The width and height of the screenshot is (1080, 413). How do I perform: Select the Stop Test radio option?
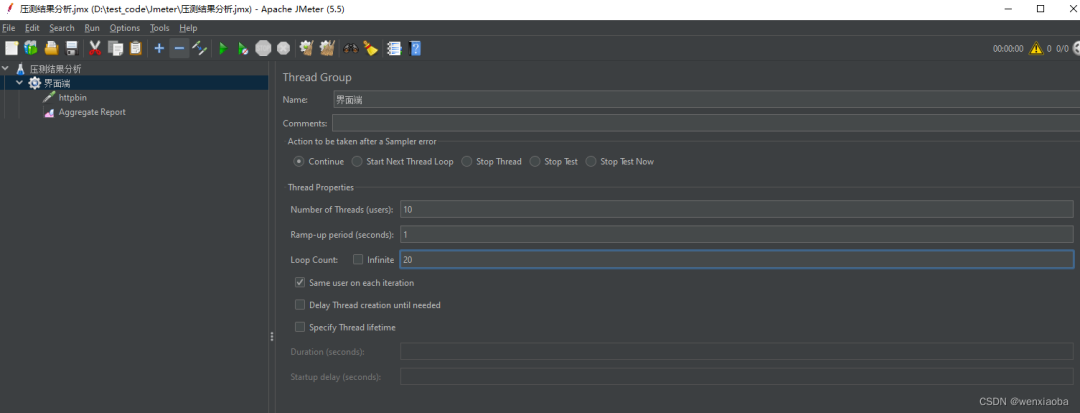(534, 162)
